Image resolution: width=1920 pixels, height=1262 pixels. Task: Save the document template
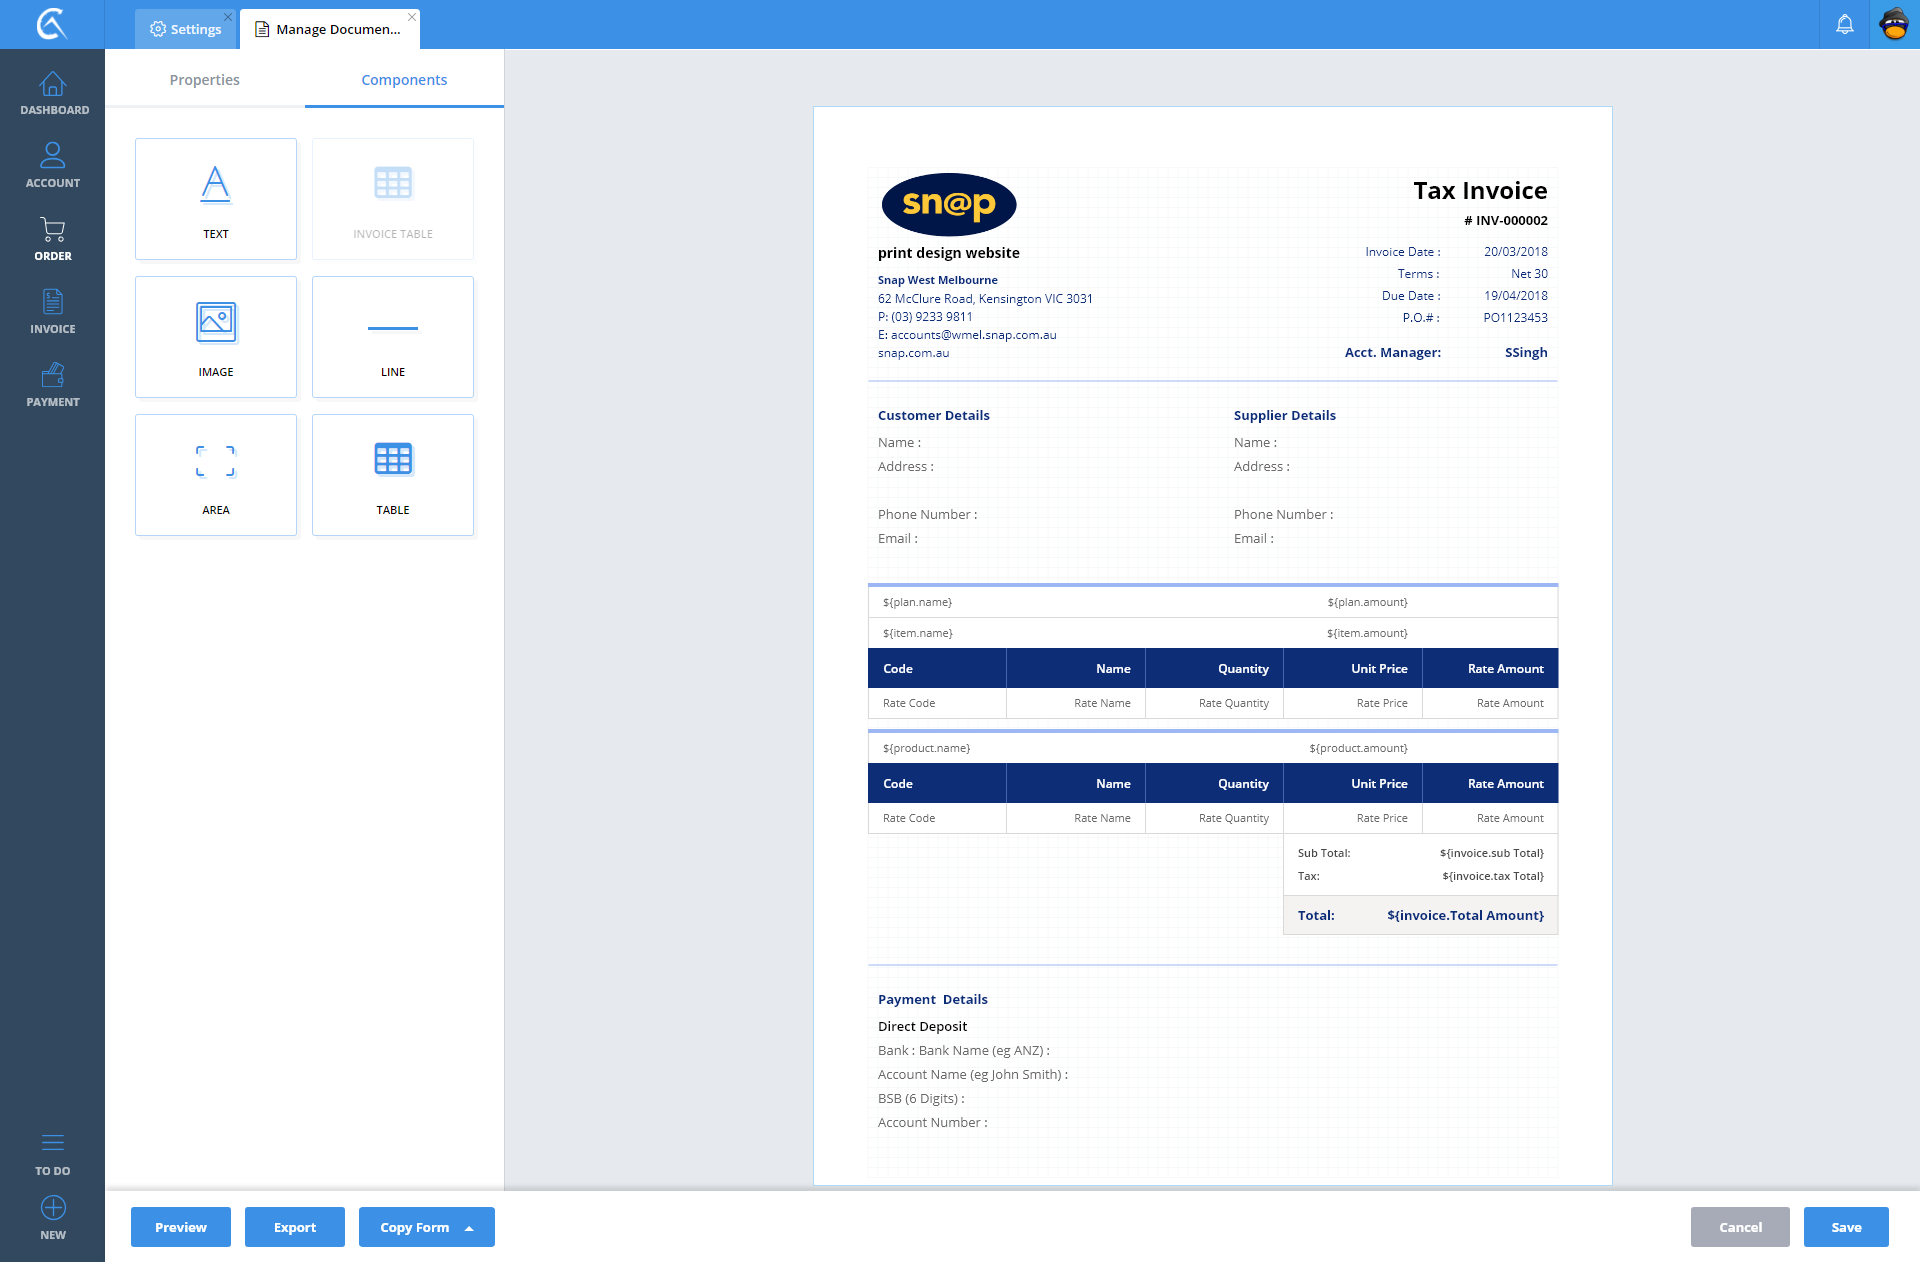tap(1845, 1227)
